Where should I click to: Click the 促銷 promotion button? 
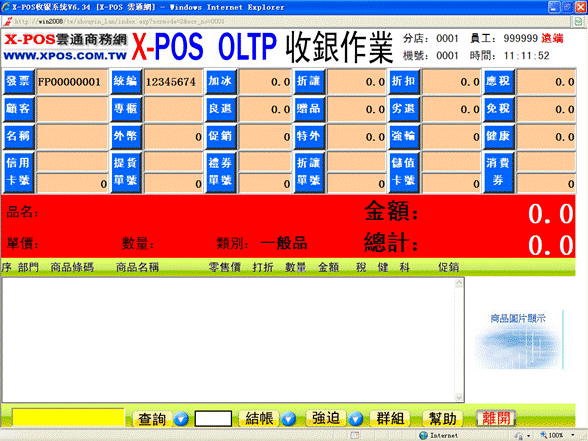click(220, 136)
